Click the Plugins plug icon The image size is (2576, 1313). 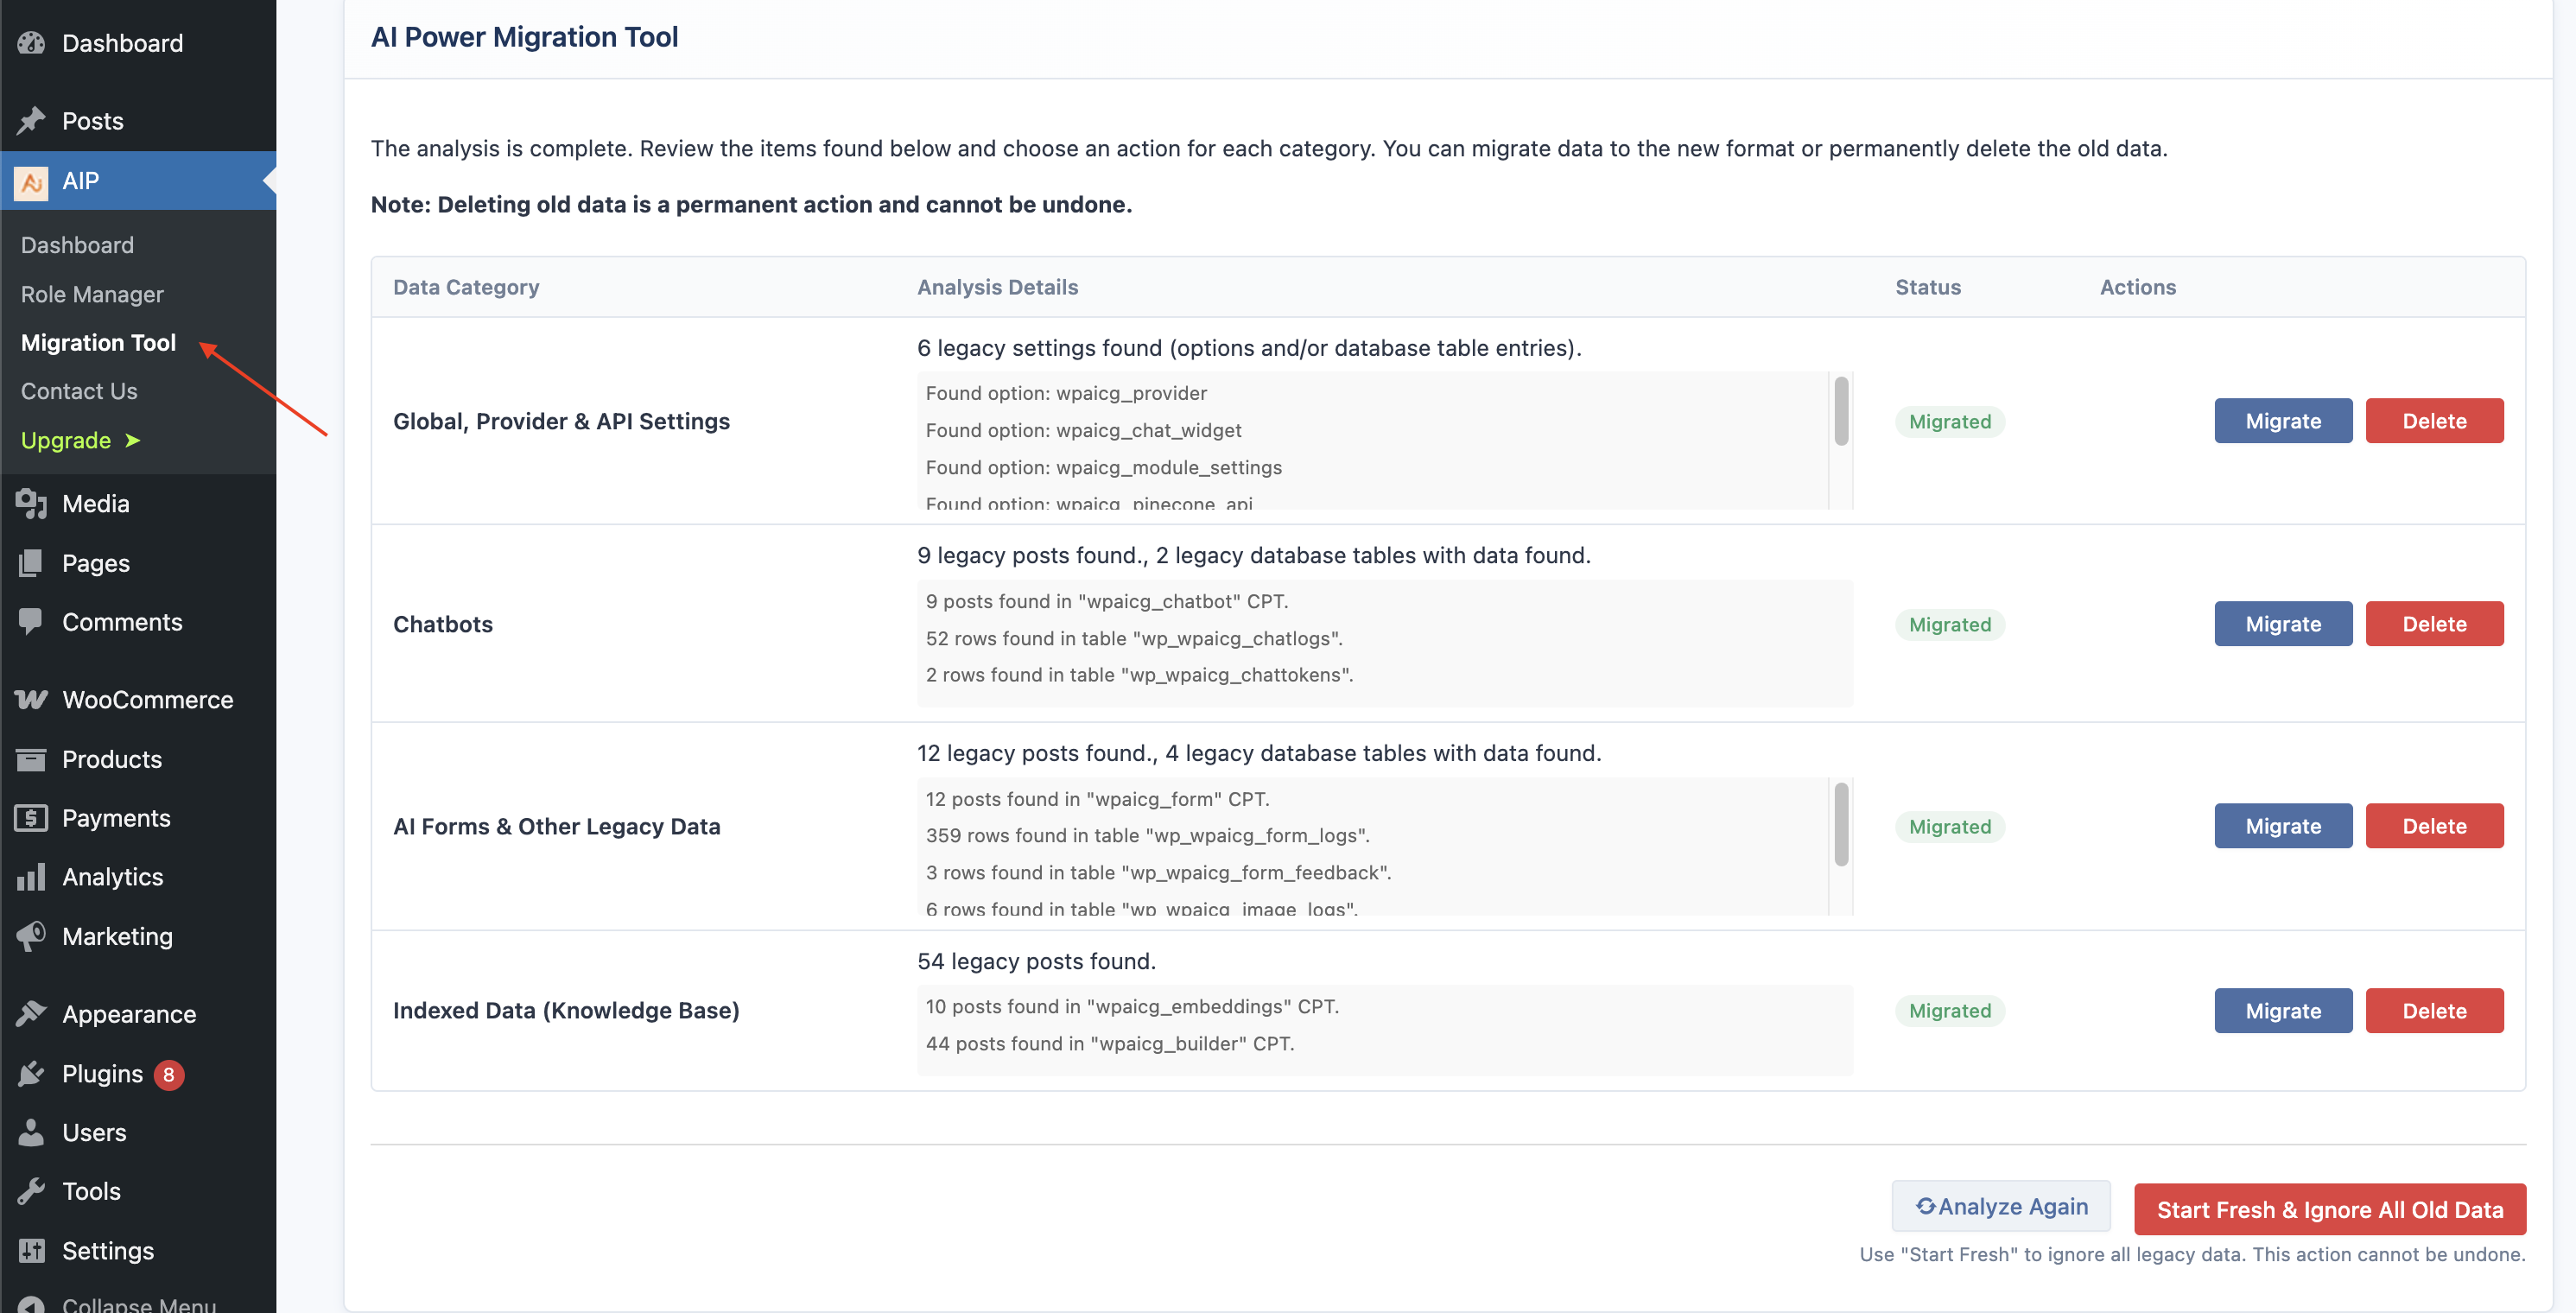[31, 1074]
